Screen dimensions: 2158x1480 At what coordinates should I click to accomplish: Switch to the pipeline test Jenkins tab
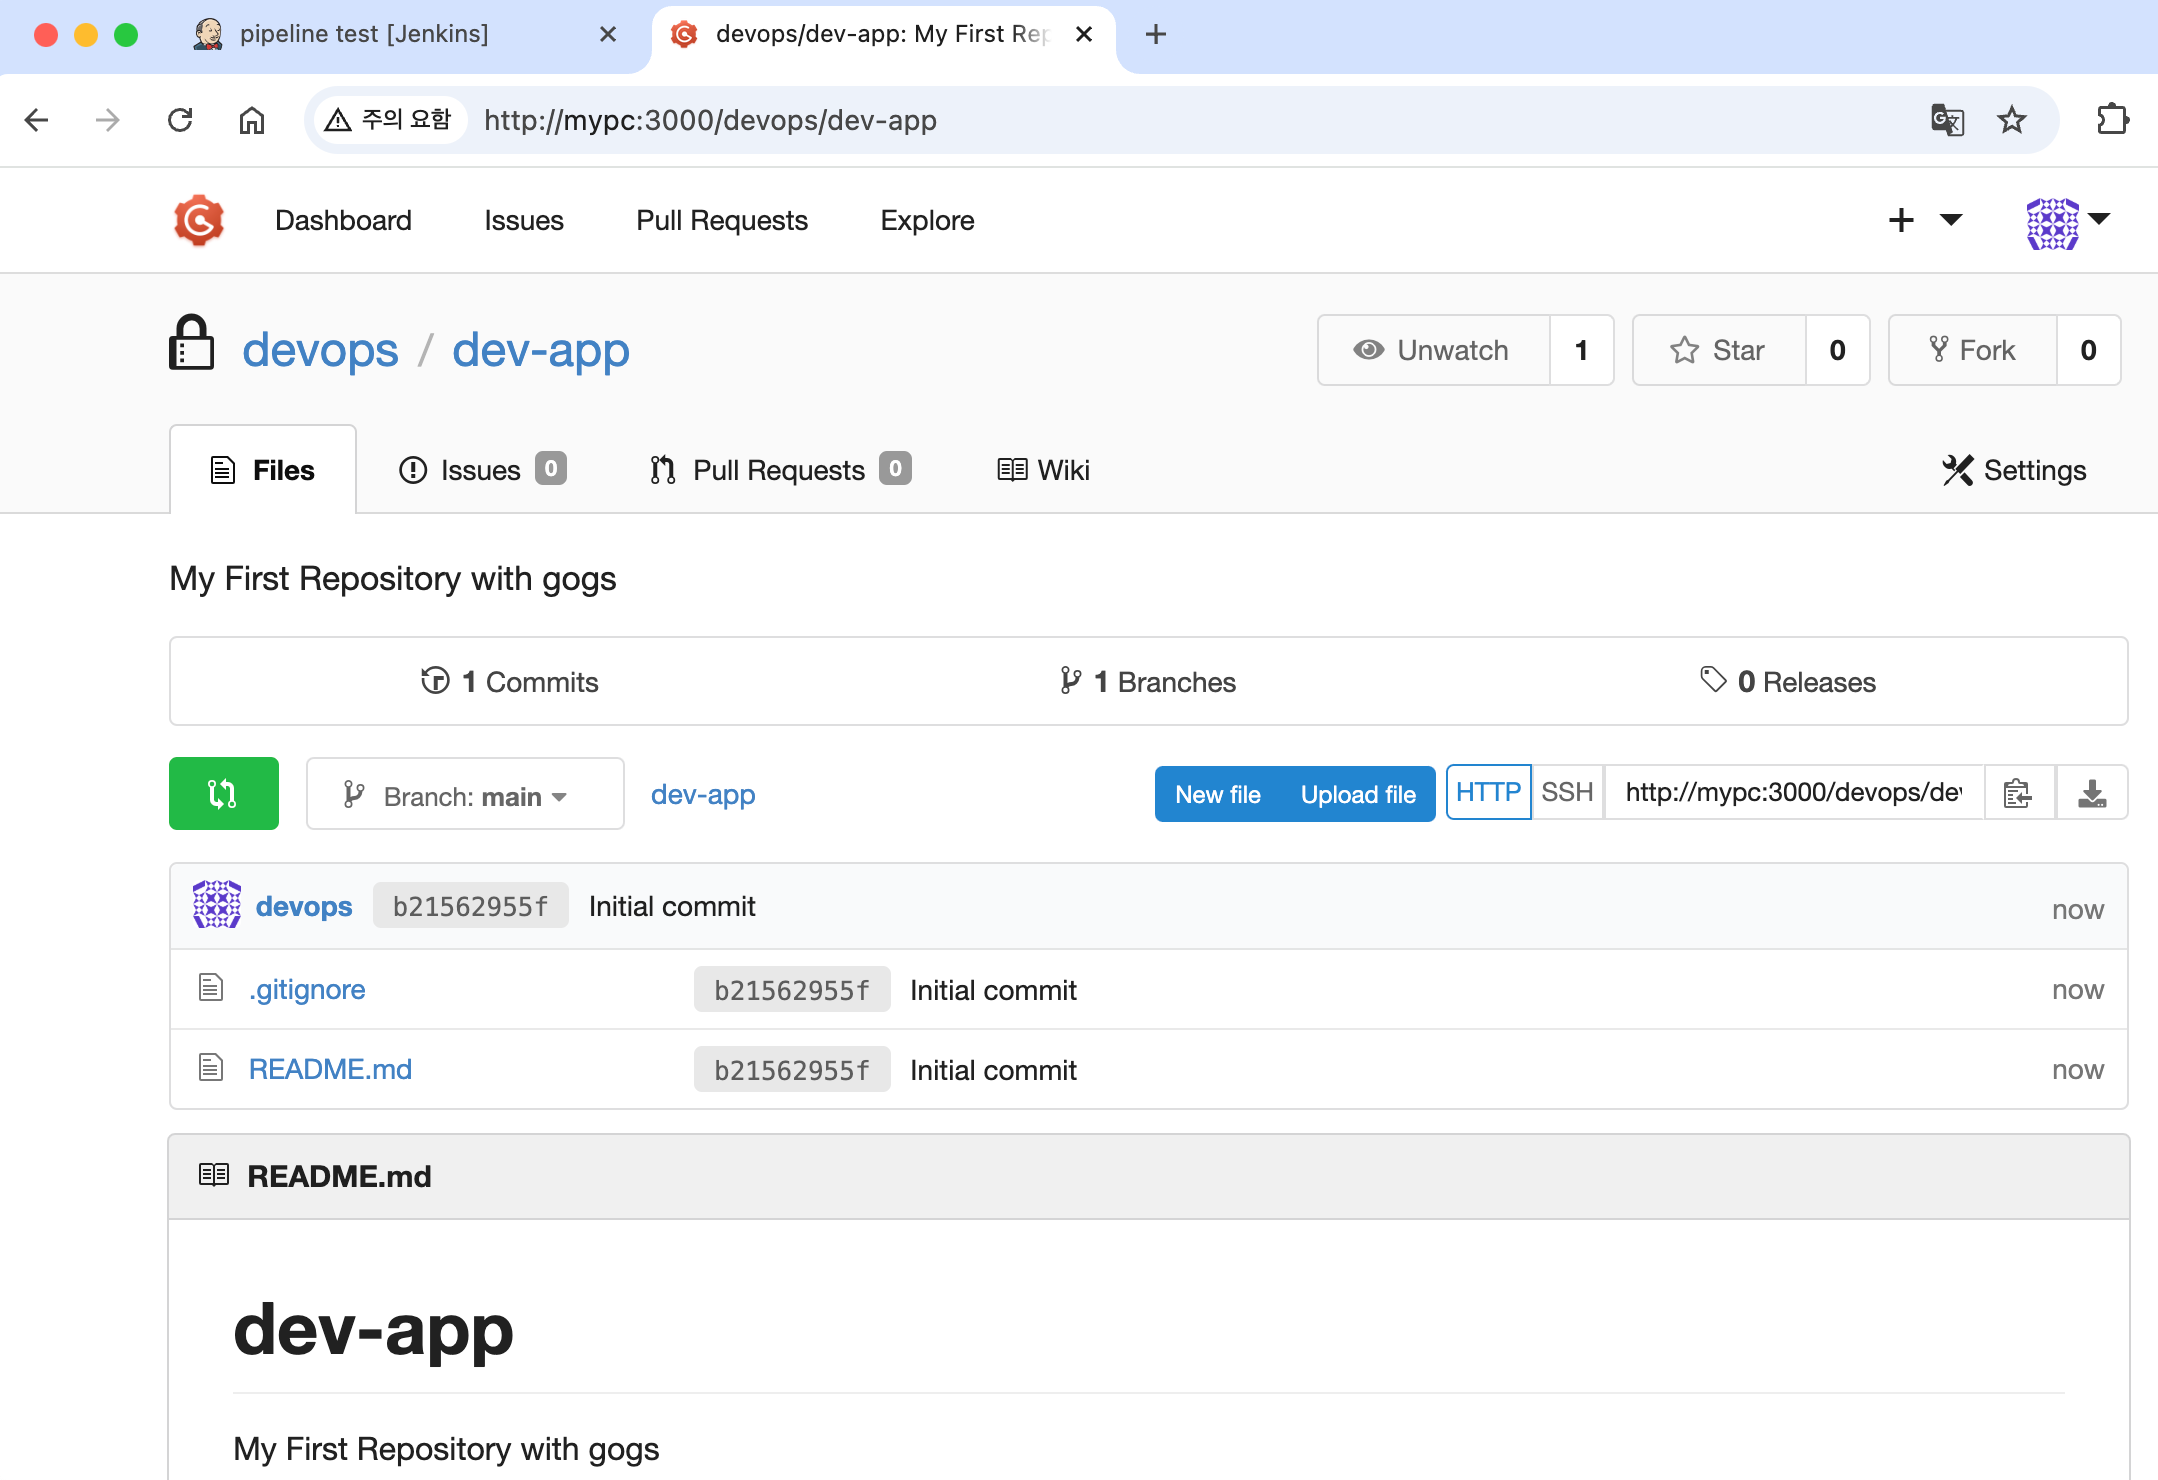364,34
